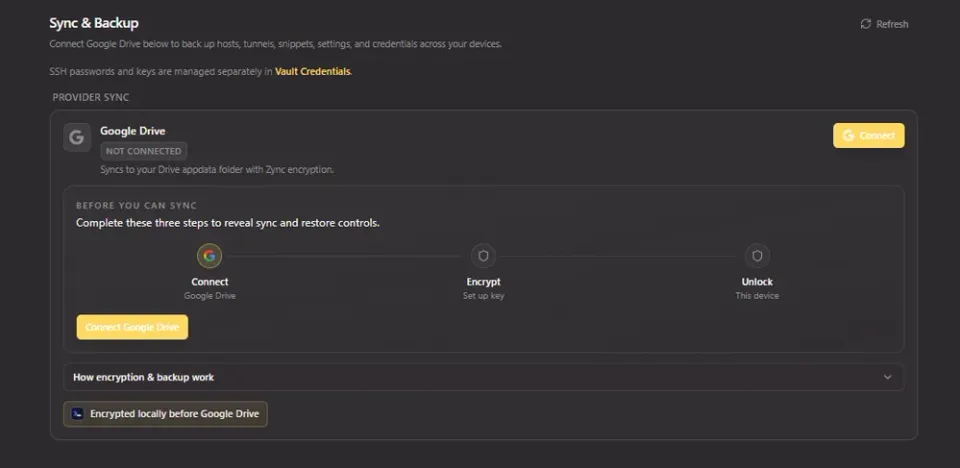The height and width of the screenshot is (468, 960).
Task: Click the yellow Connect button beside Google Drive
Action: click(868, 135)
